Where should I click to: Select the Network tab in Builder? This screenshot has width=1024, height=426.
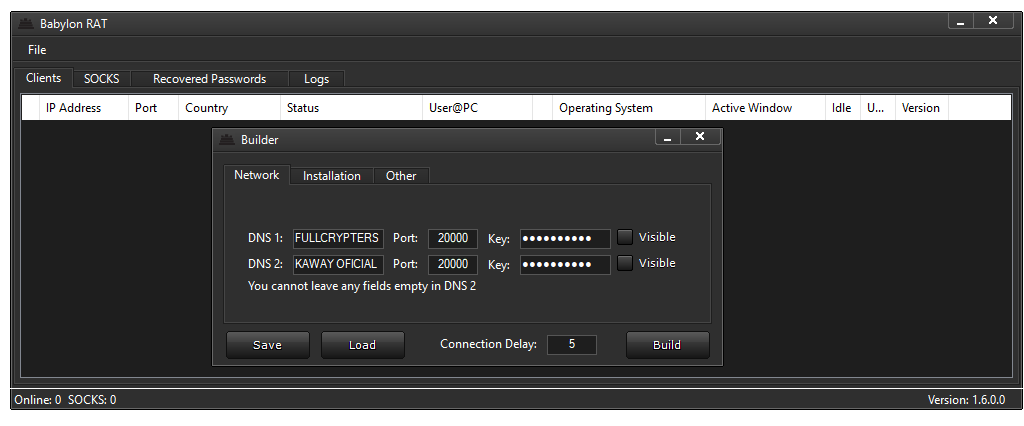tap(257, 174)
